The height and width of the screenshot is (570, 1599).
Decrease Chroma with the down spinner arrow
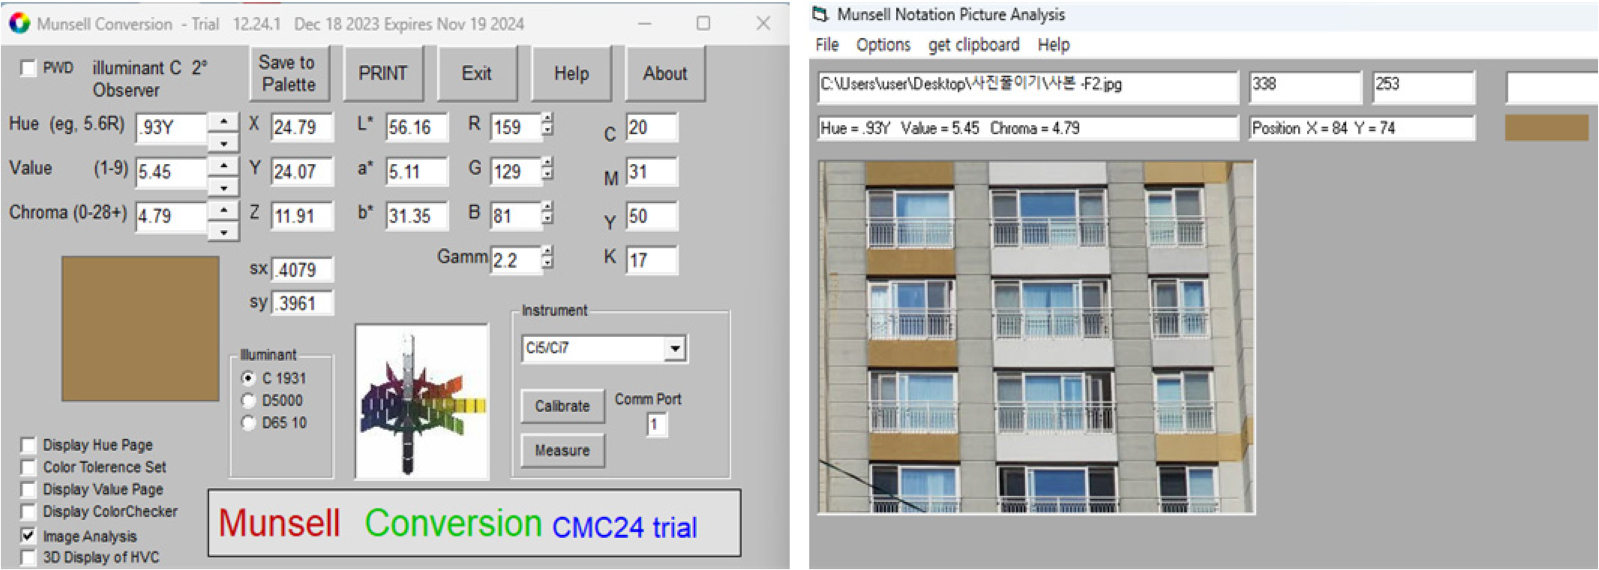tap(224, 232)
